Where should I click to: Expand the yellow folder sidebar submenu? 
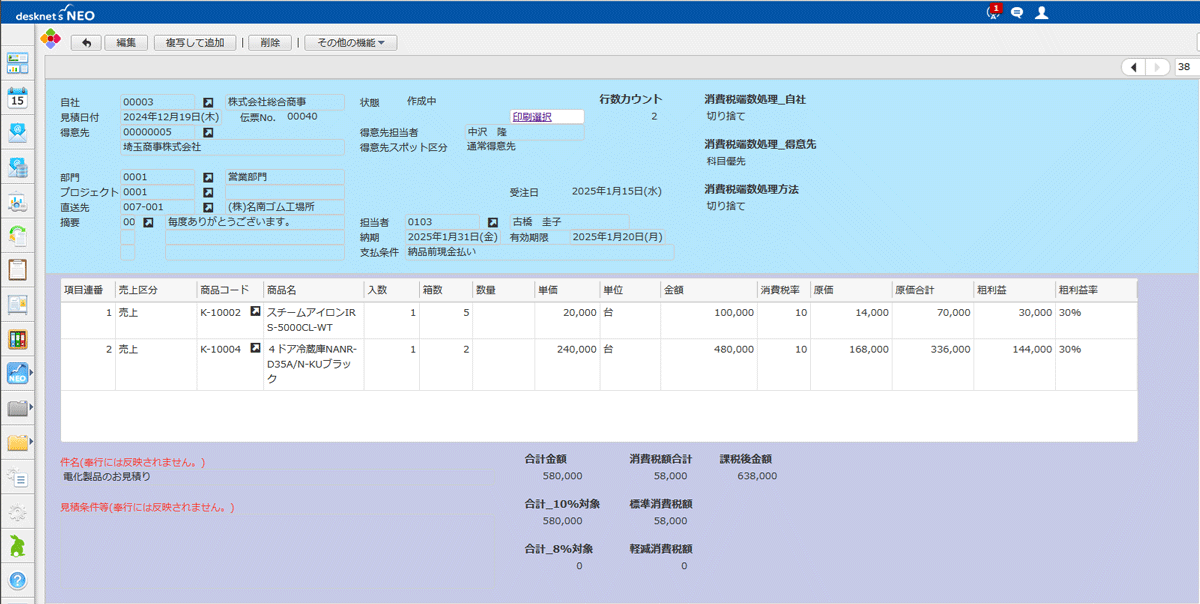pos(31,442)
